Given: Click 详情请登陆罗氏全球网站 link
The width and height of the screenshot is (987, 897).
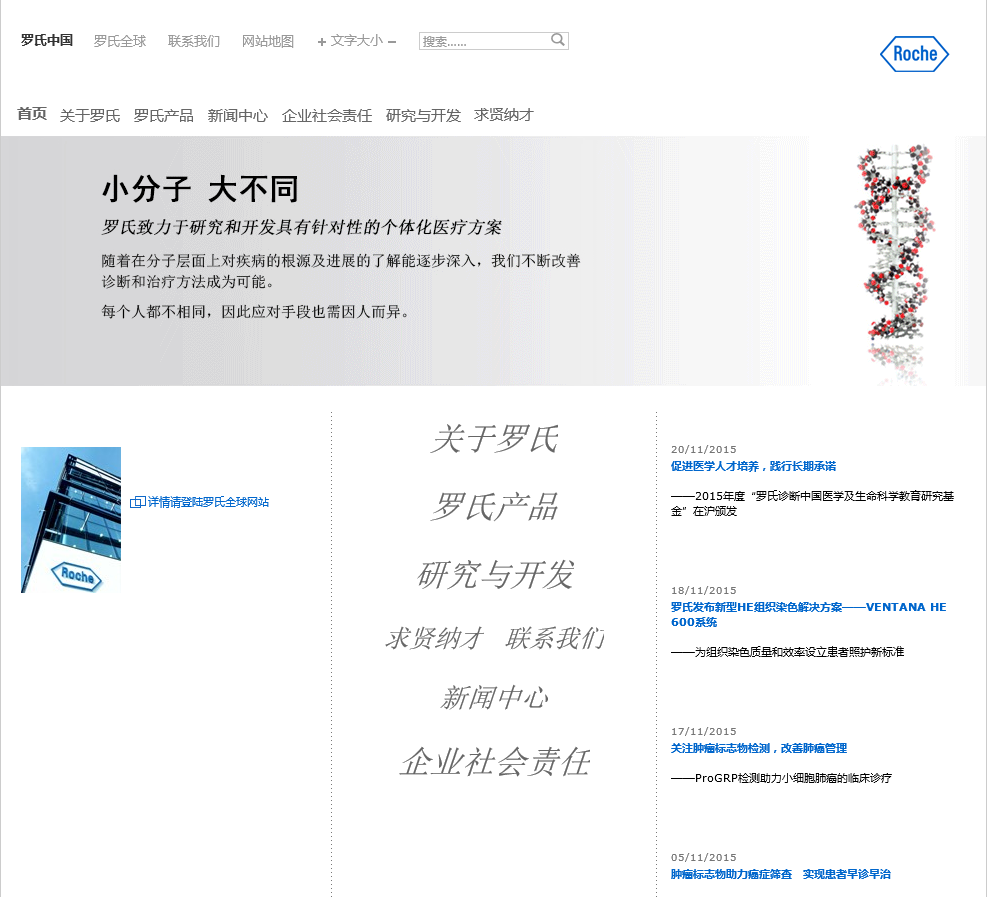Looking at the screenshot, I should [208, 502].
